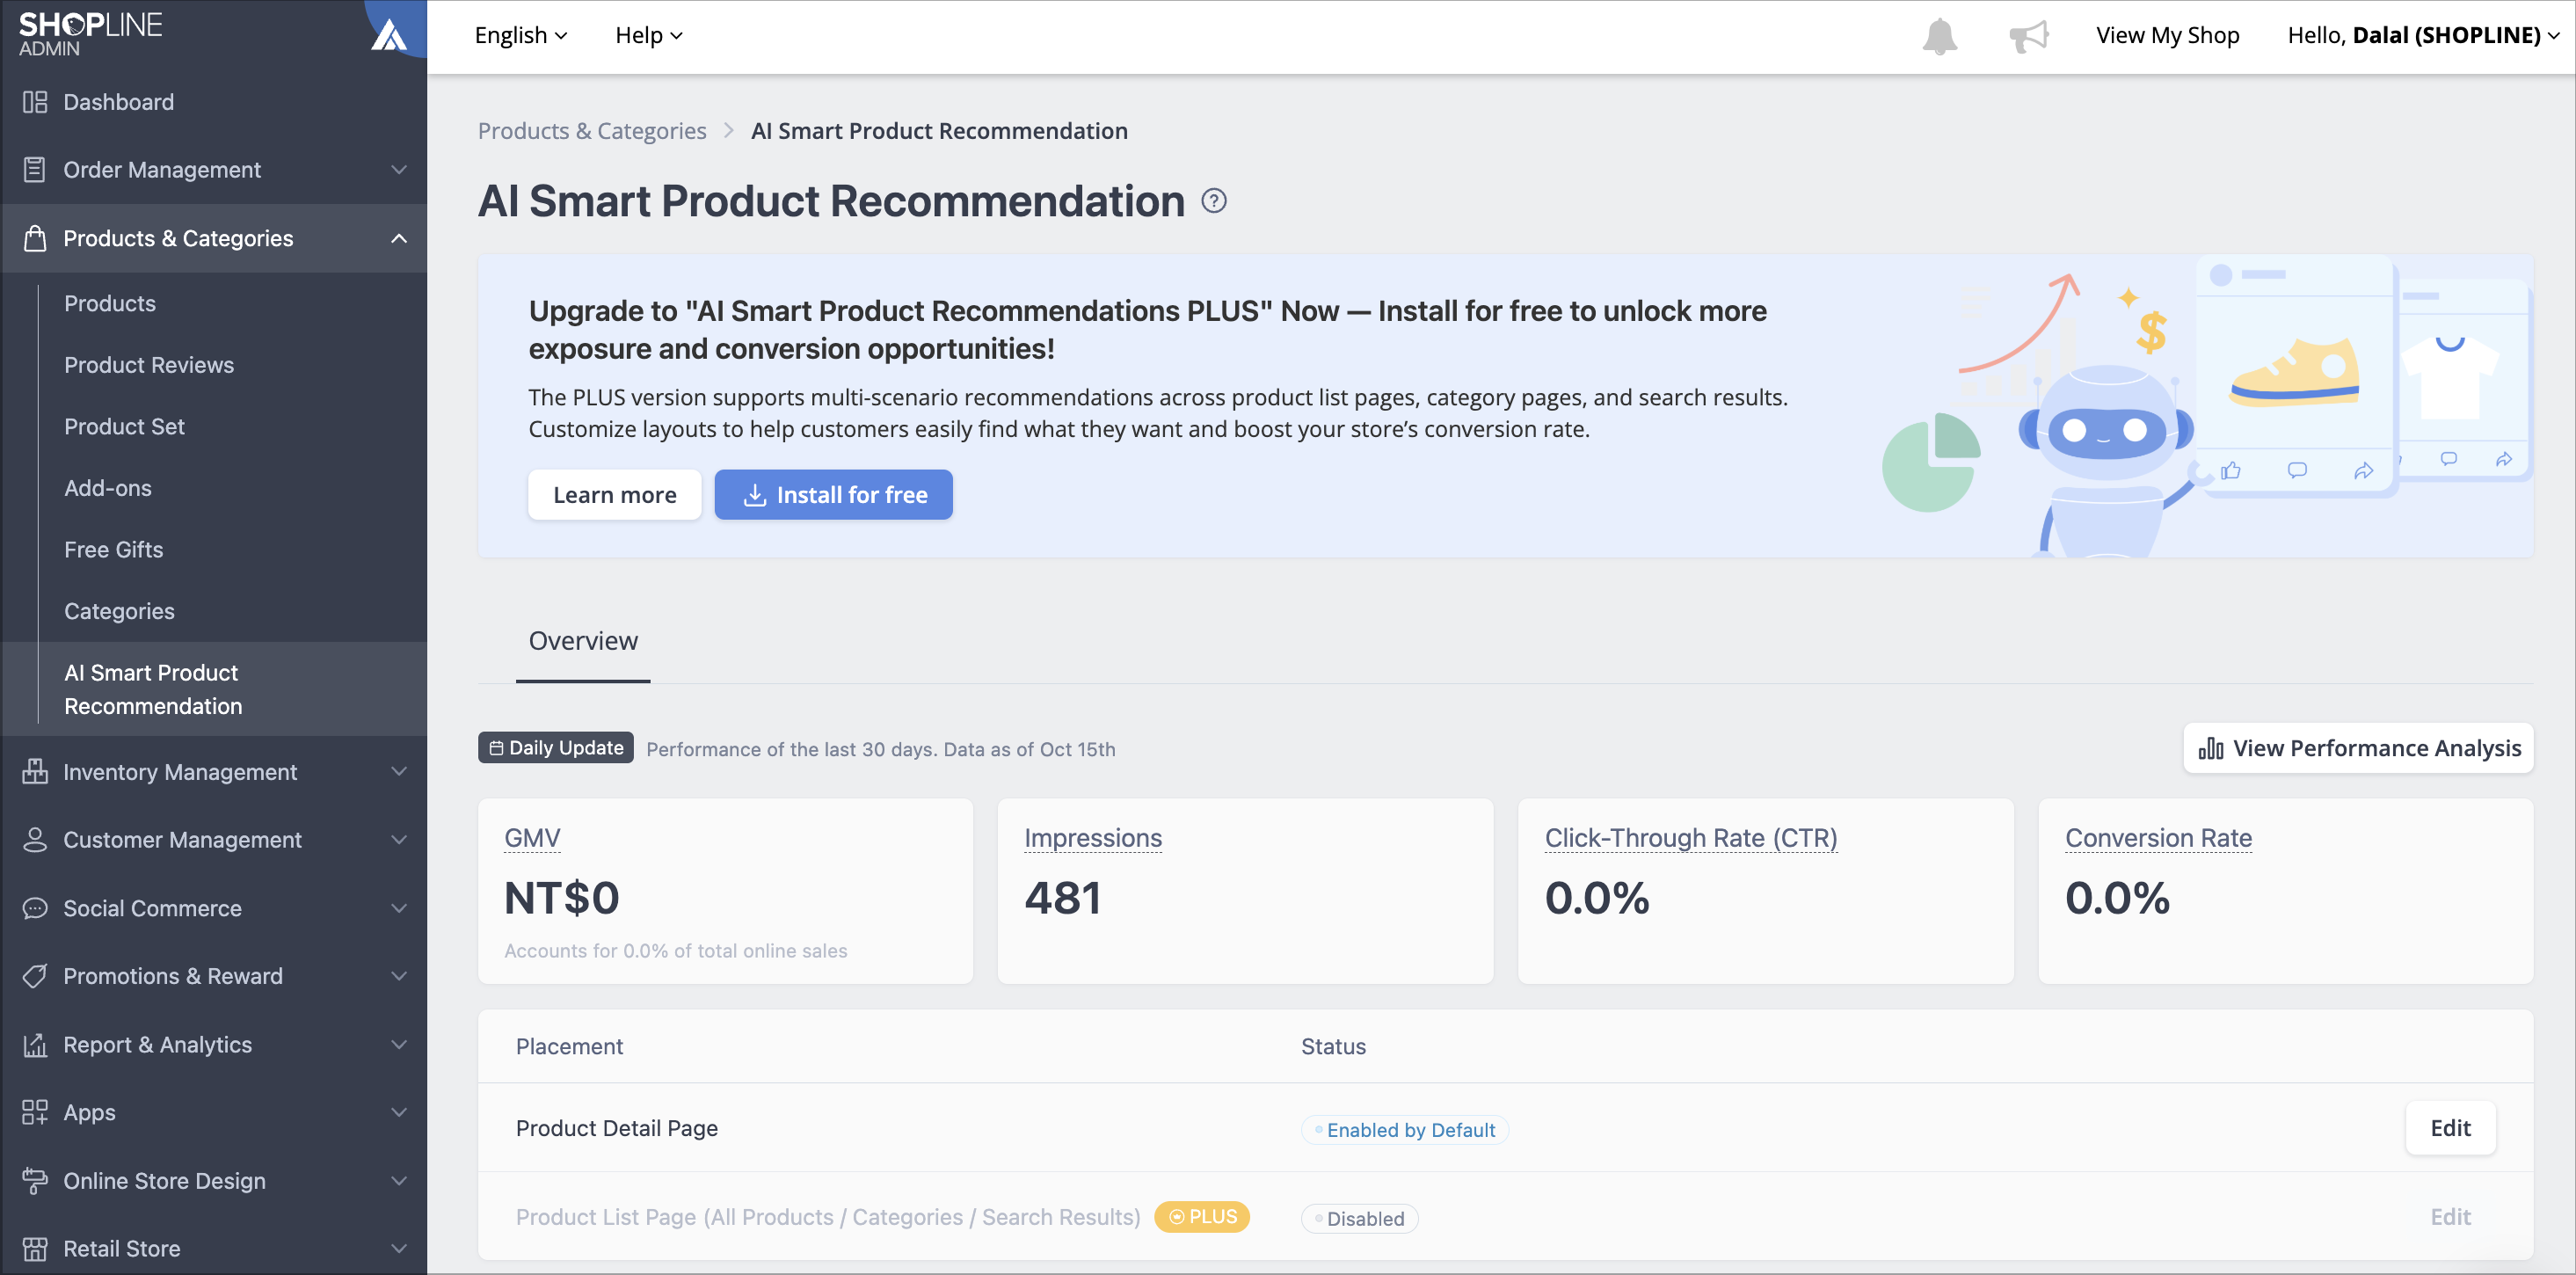The image size is (2576, 1275).
Task: Click the Apps grid icon
Action: pyautogui.click(x=35, y=1113)
